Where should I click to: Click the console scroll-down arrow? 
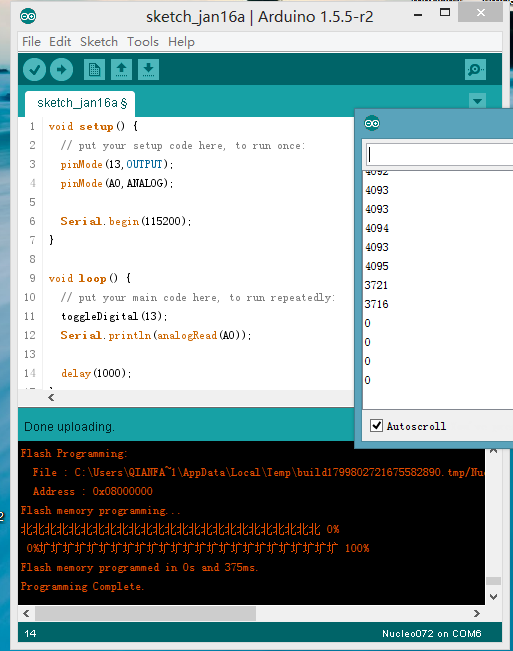coord(493,597)
